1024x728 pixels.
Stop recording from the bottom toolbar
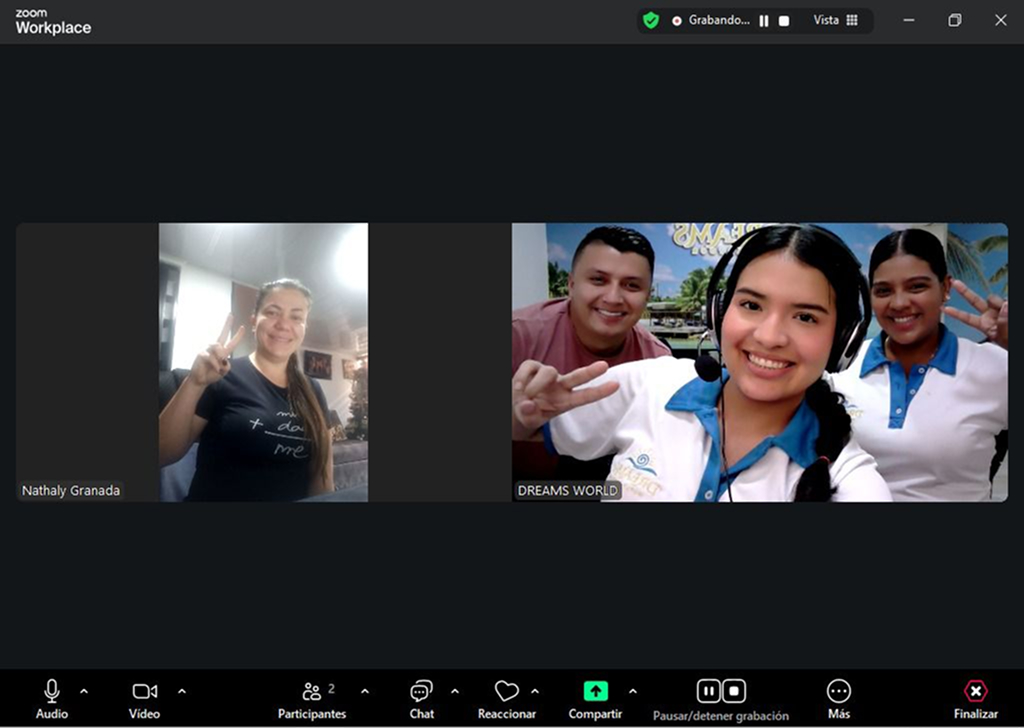(734, 690)
